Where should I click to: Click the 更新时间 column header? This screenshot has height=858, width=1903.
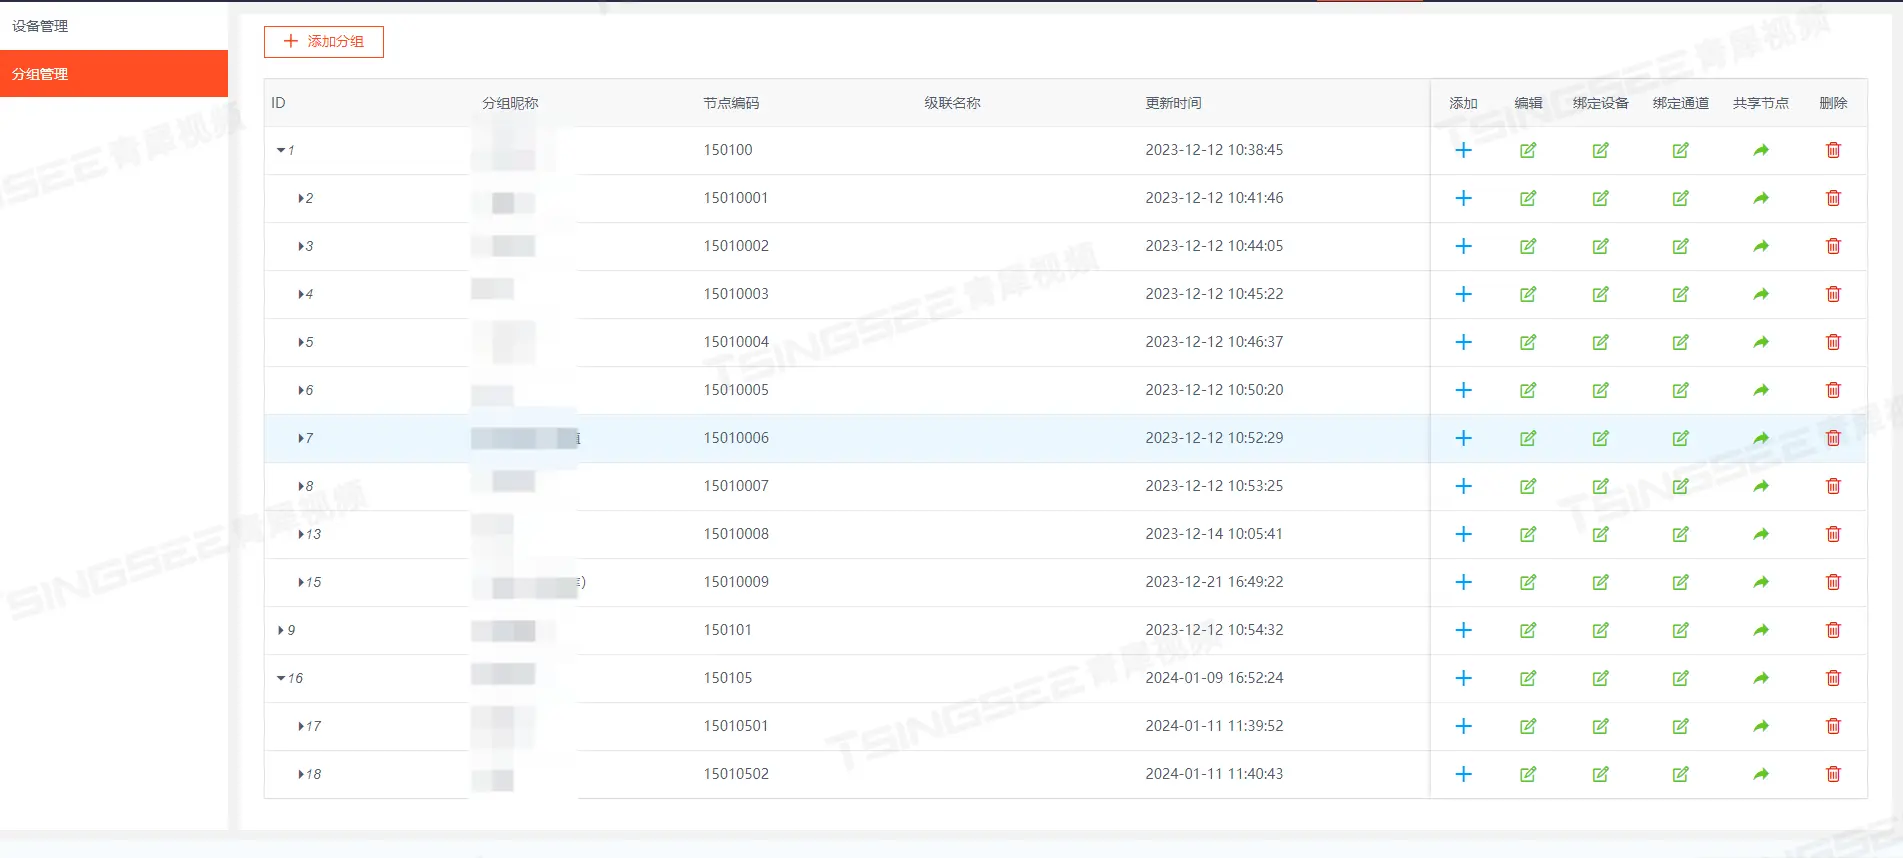[x=1173, y=103]
